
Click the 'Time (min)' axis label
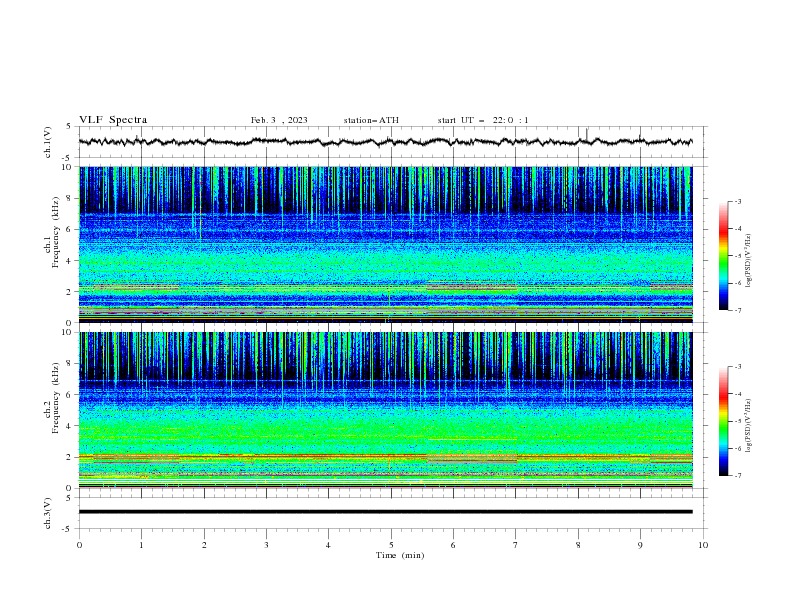[400, 555]
